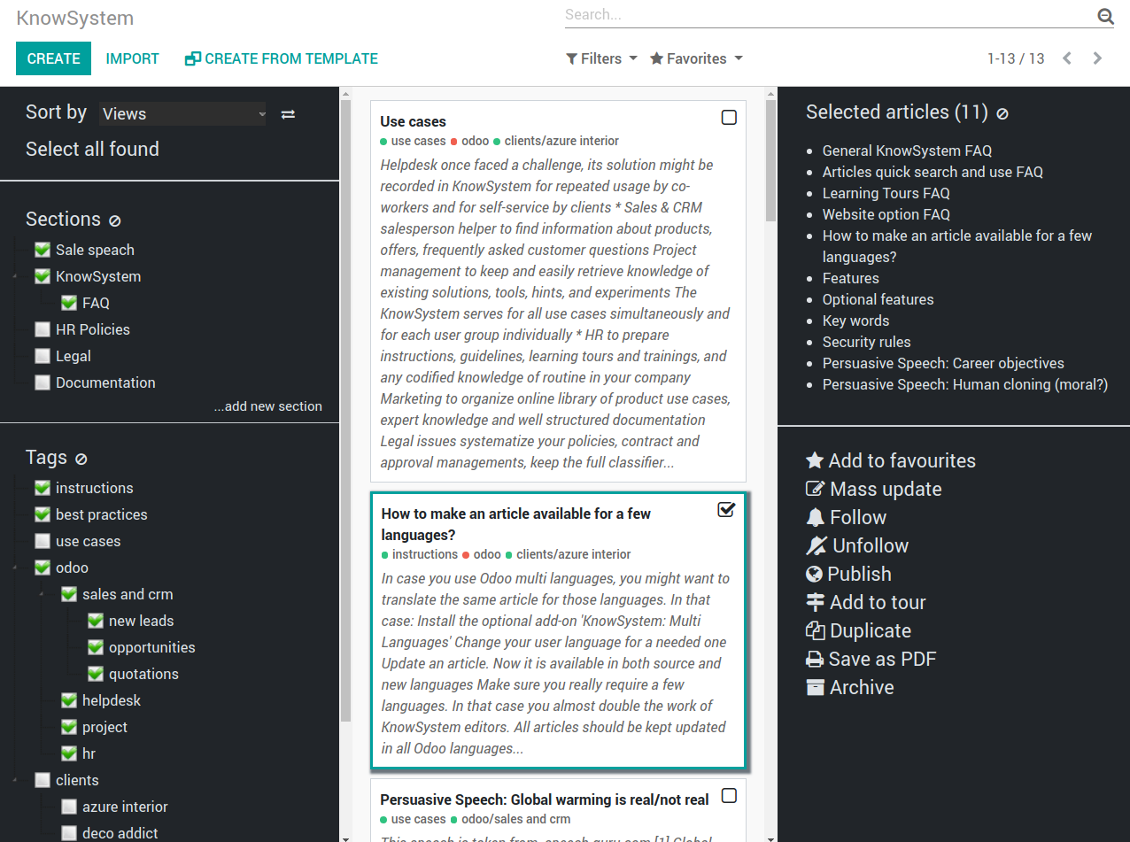Choose the Duplicate action

tap(858, 631)
